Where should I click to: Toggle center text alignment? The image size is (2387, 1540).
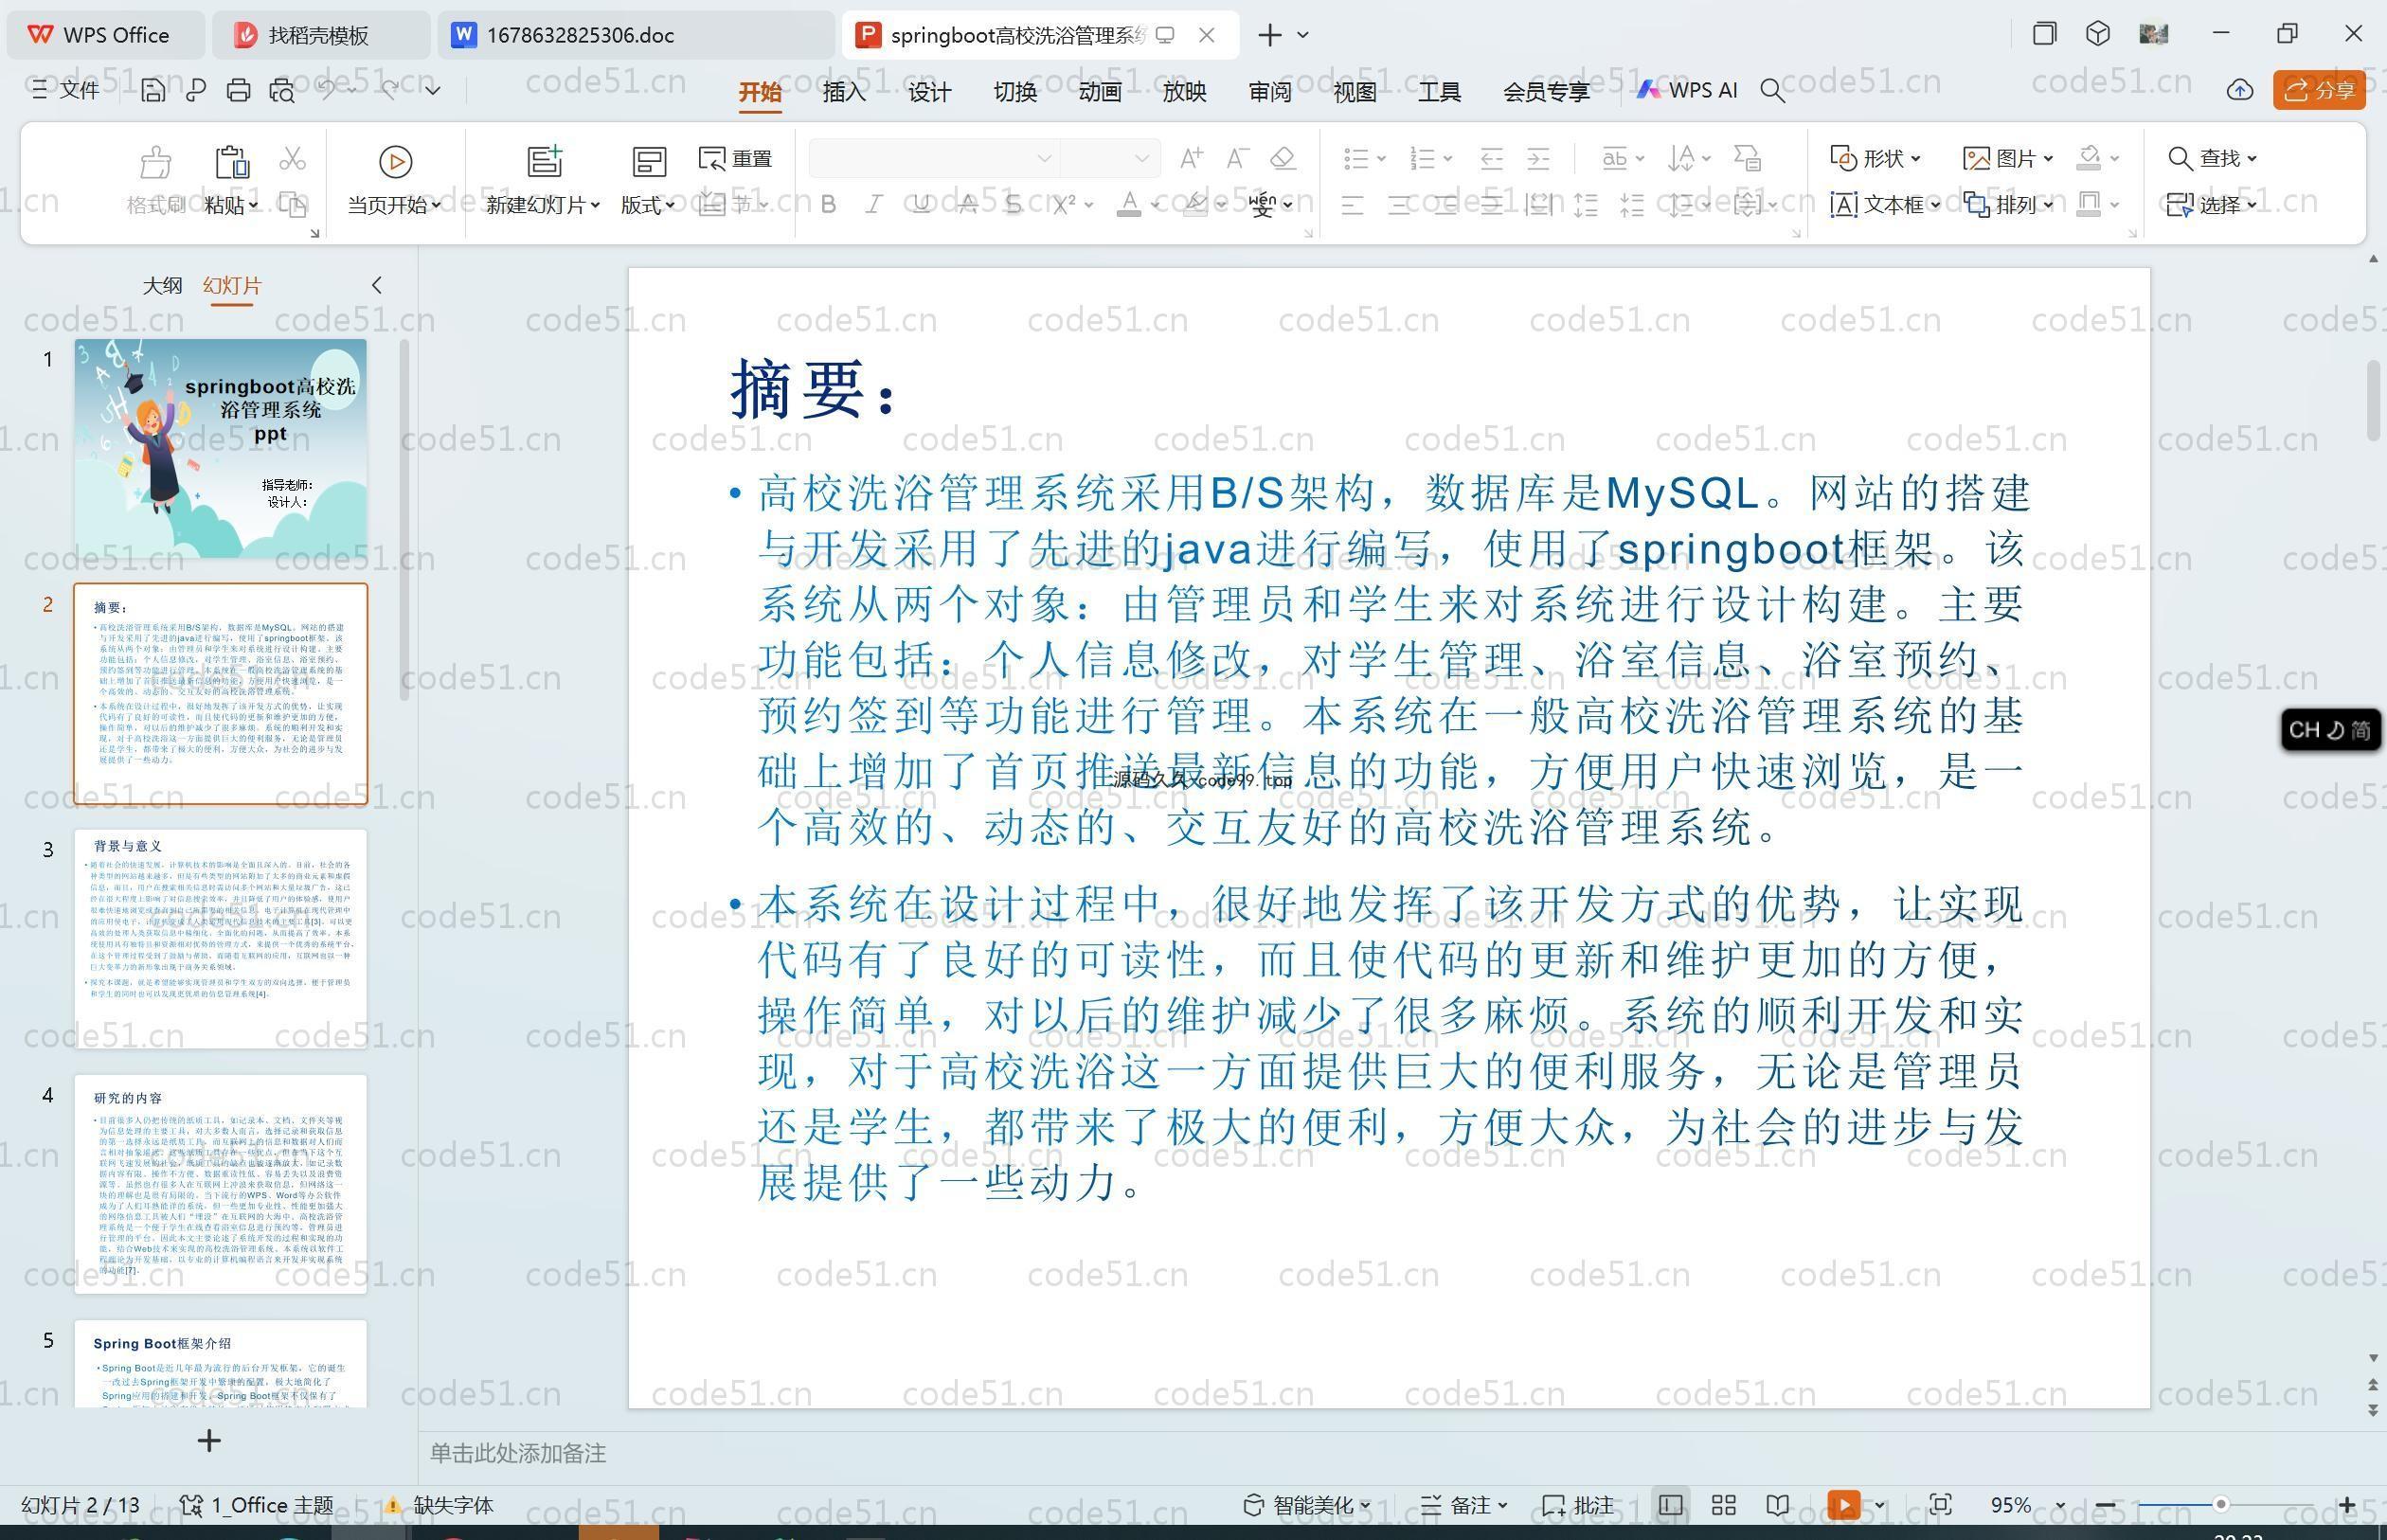coord(1399,205)
